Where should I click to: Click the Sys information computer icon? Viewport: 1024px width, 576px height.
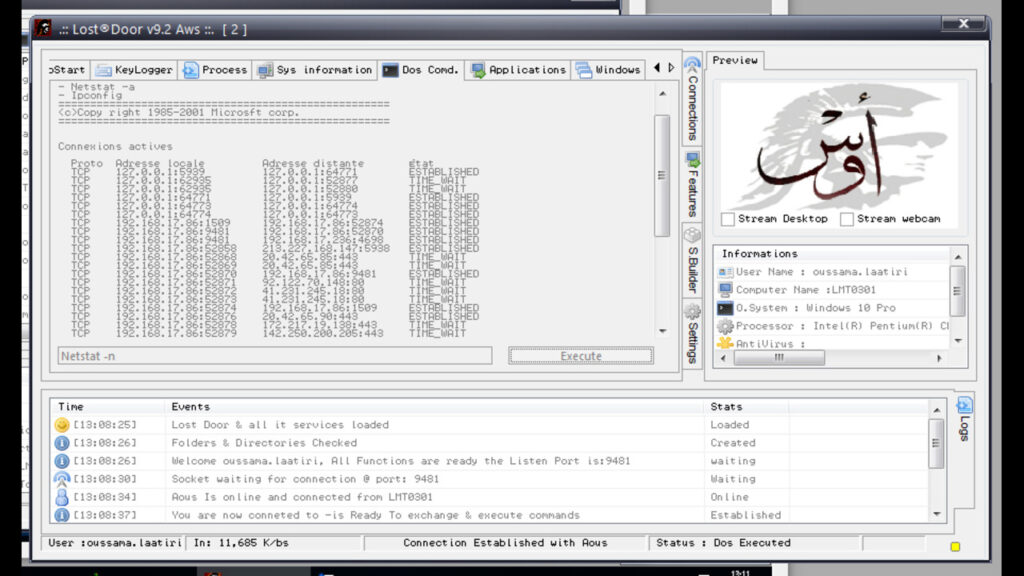[264, 70]
